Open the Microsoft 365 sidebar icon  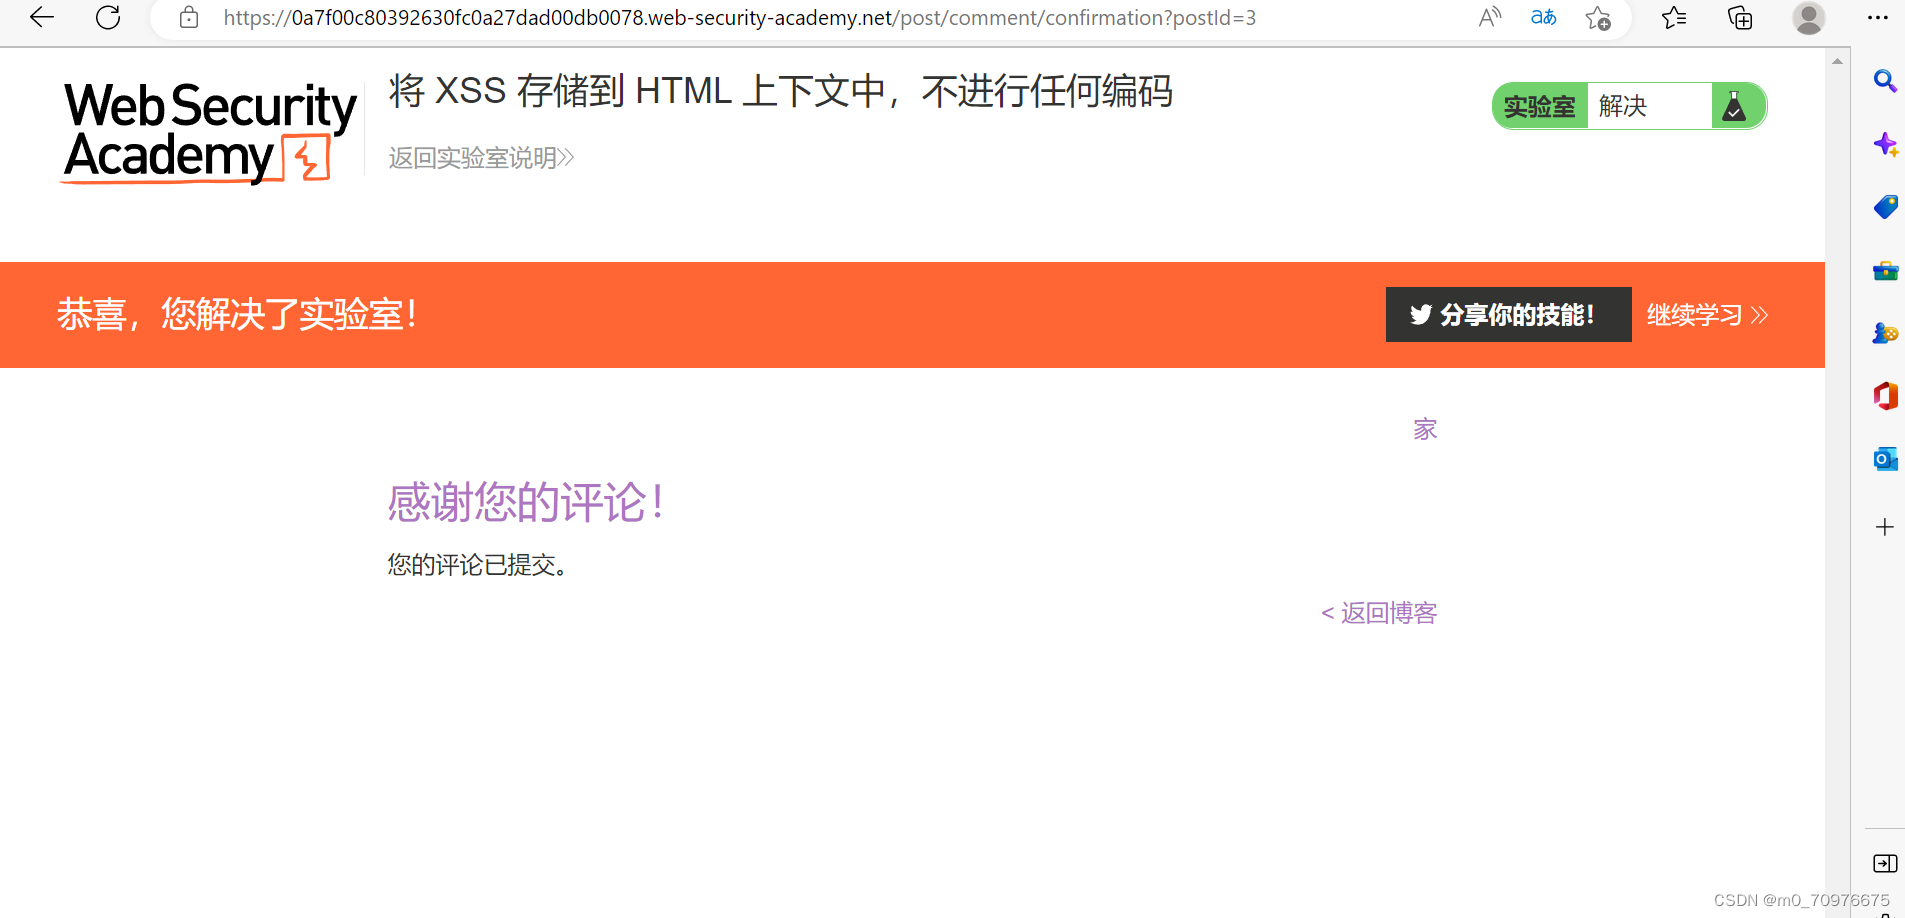click(x=1884, y=396)
